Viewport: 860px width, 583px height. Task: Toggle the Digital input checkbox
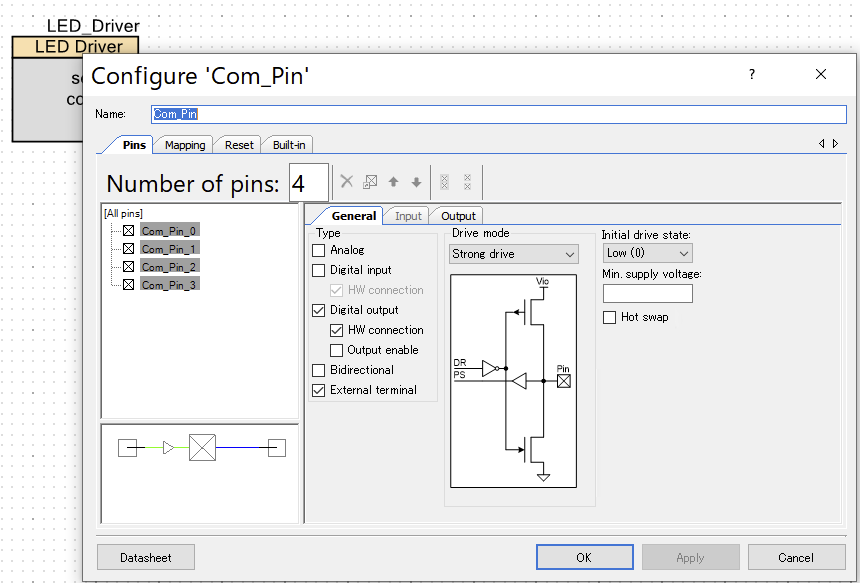(x=319, y=270)
